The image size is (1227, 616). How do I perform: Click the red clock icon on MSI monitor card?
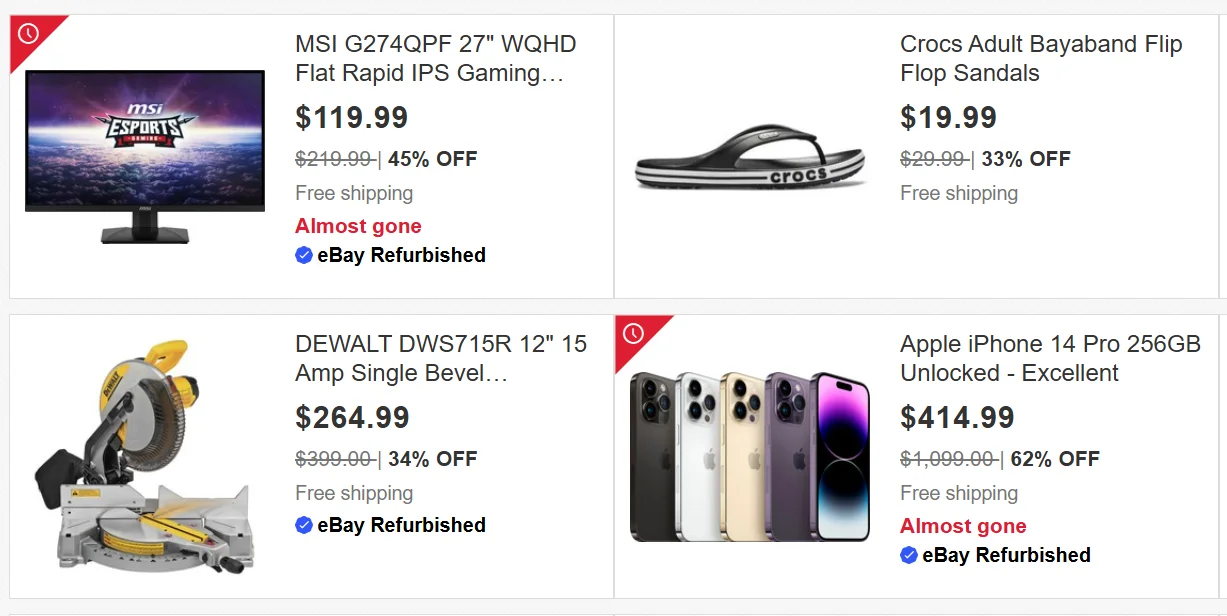click(29, 34)
